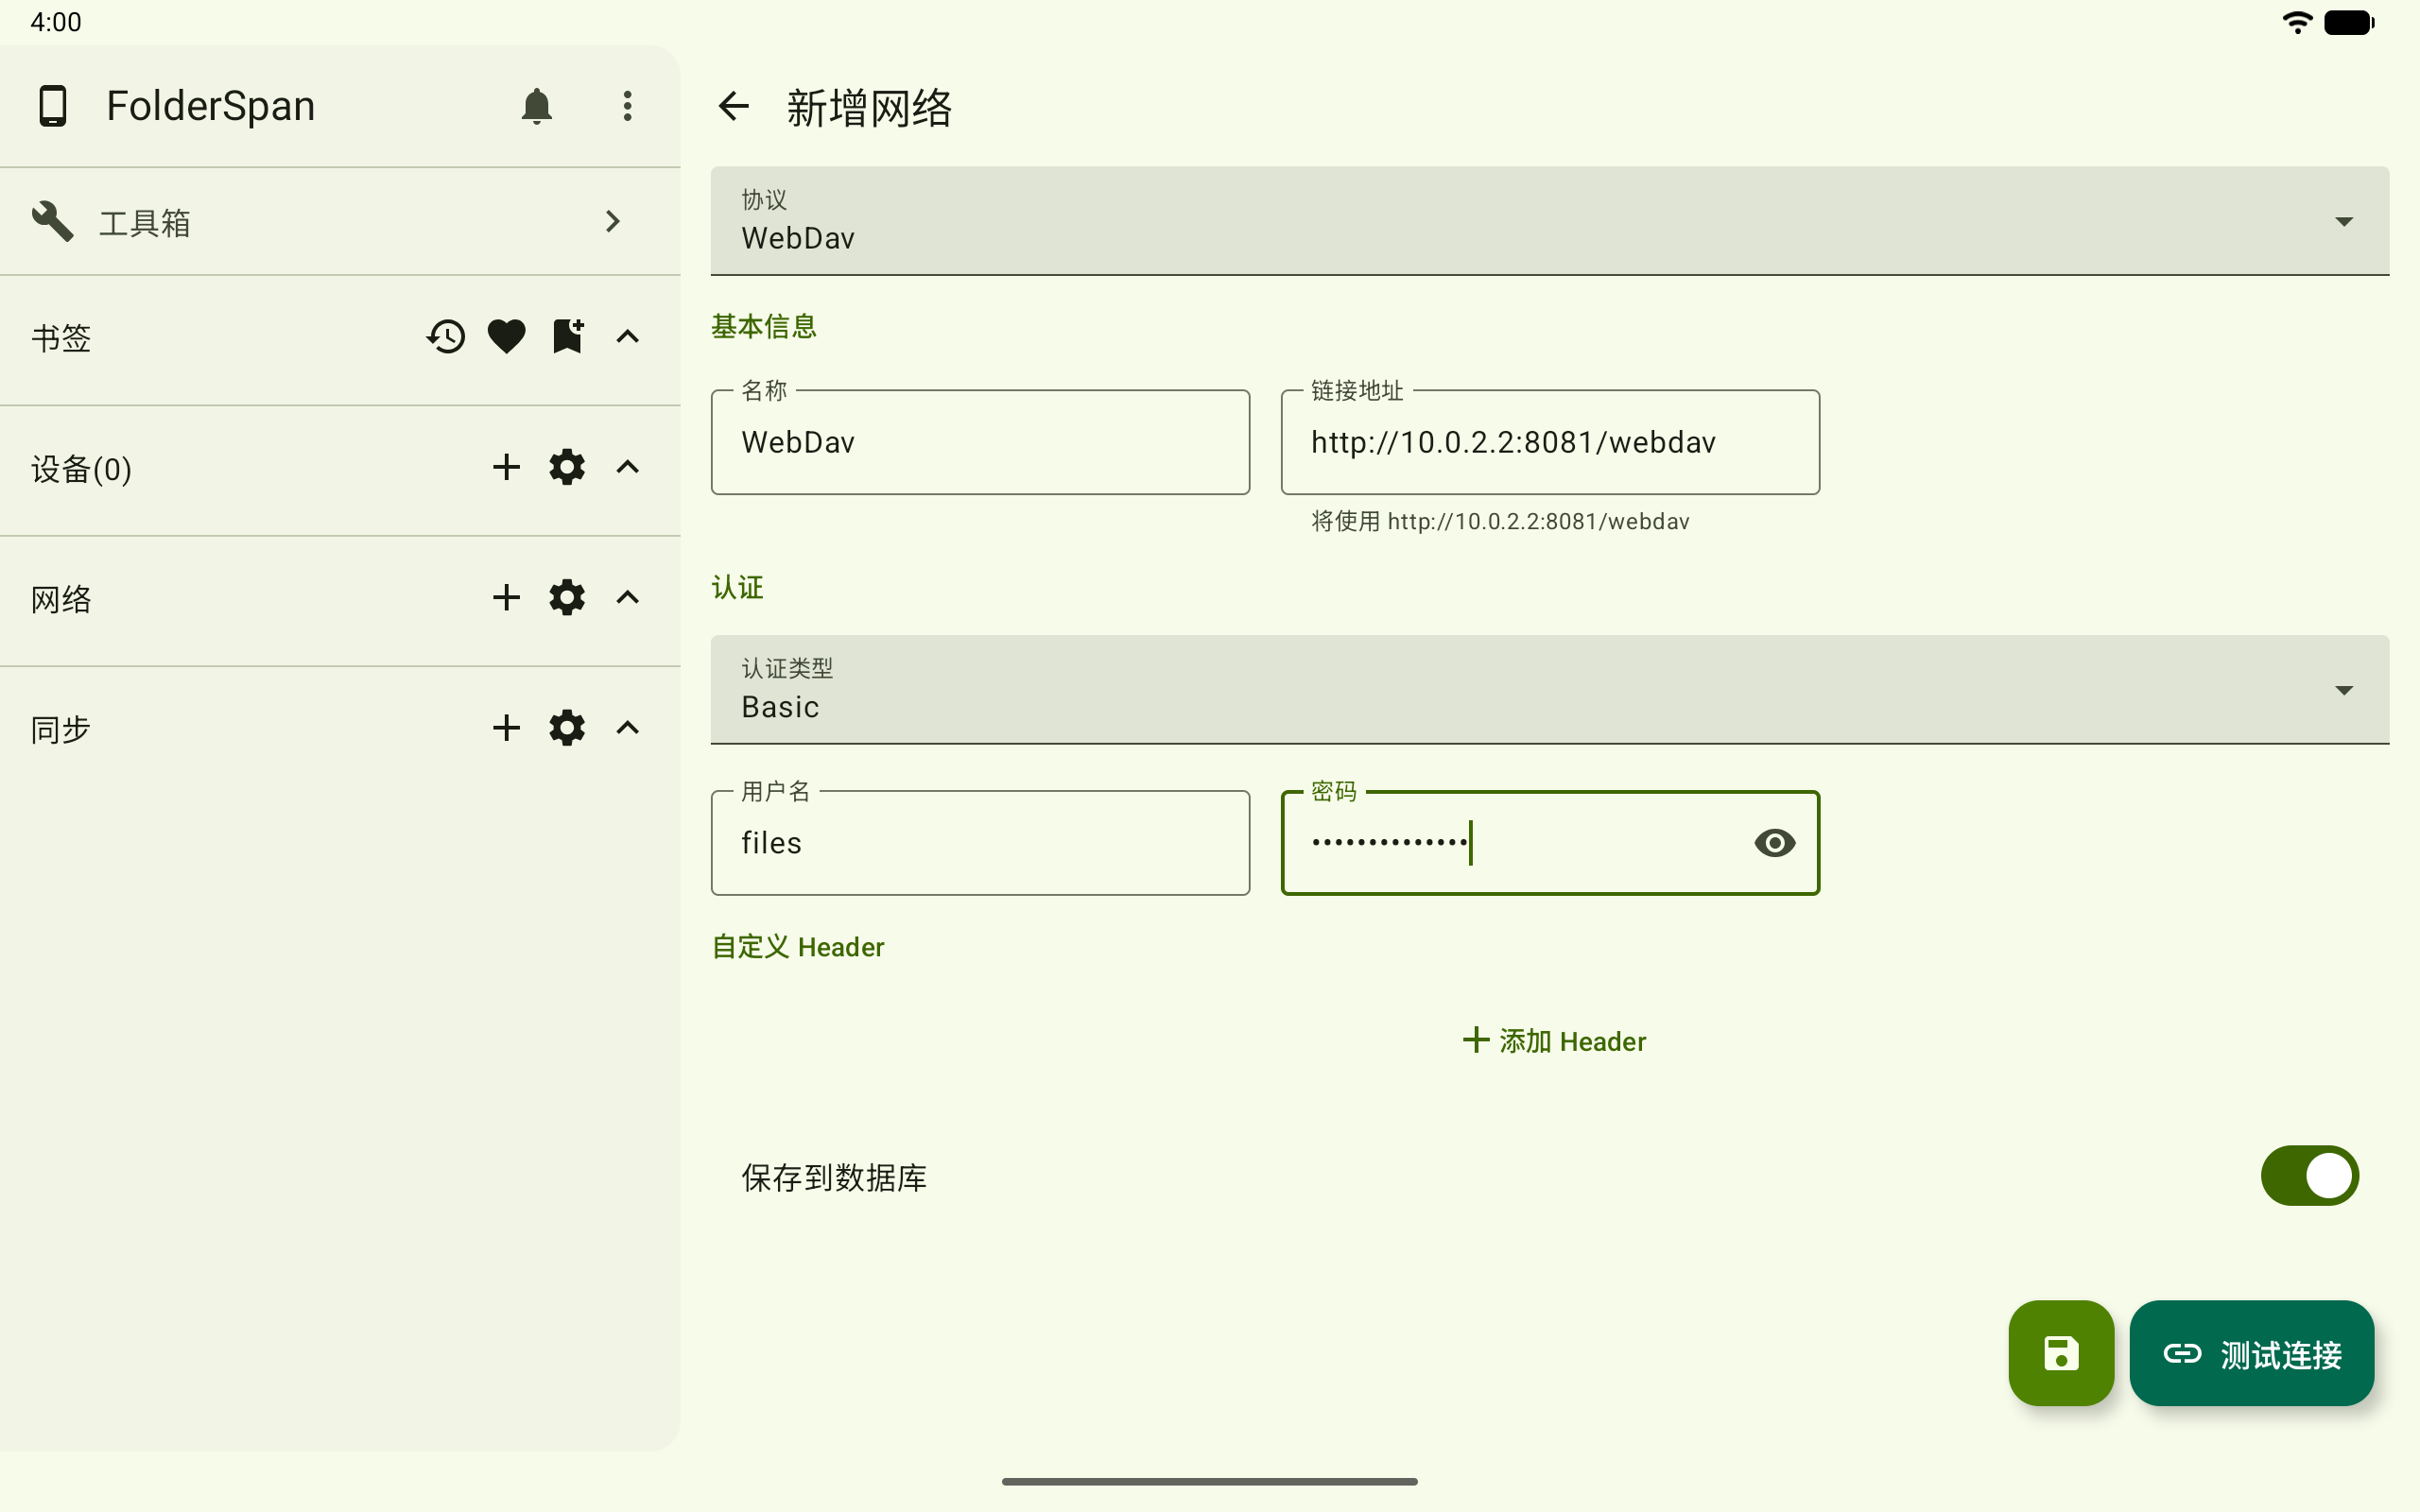This screenshot has width=2420, height=1512.
Task: Show password with eye icon
Action: pos(1775,843)
